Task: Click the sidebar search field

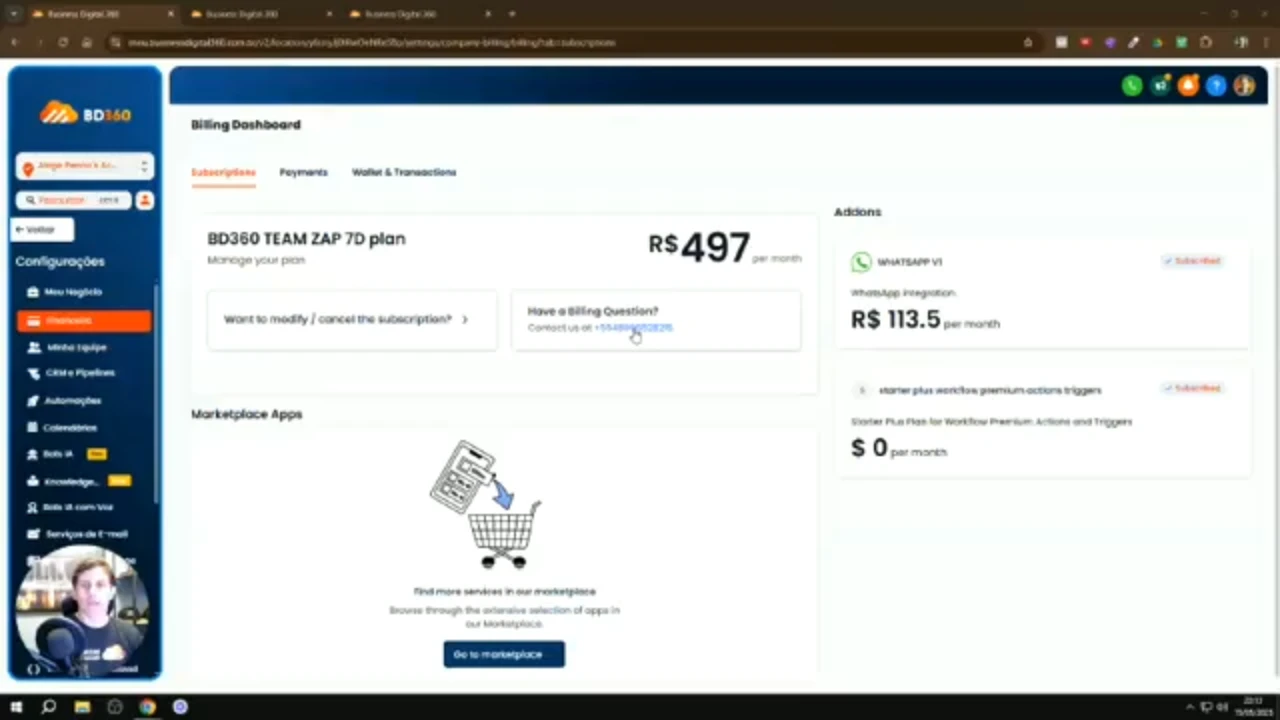Action: (74, 200)
